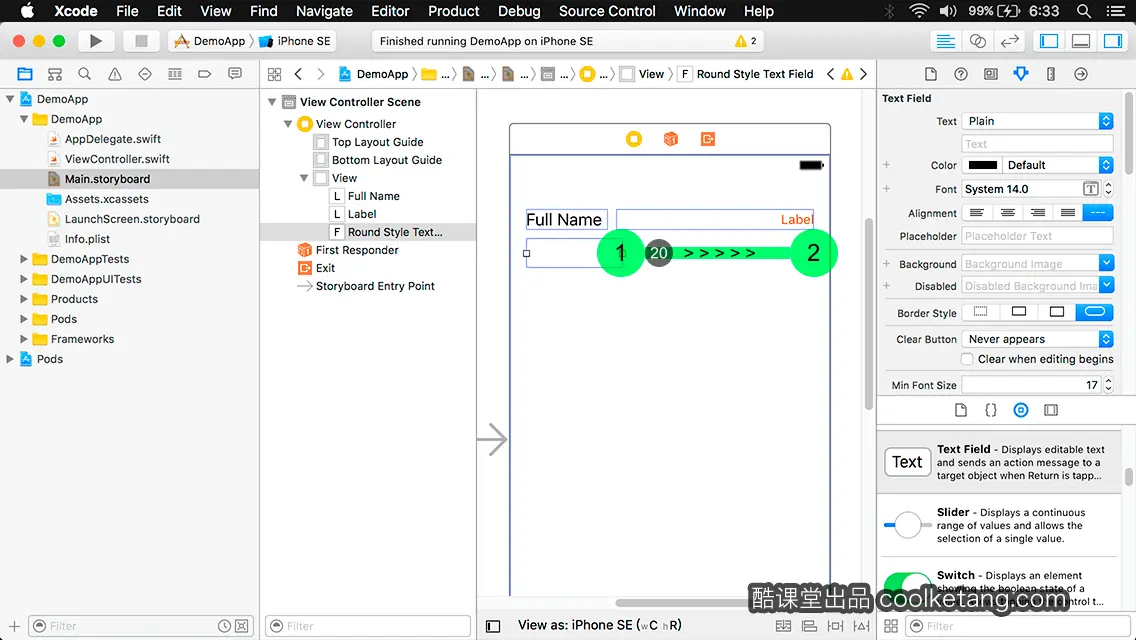Open the Identity inspector icon

[990, 74]
